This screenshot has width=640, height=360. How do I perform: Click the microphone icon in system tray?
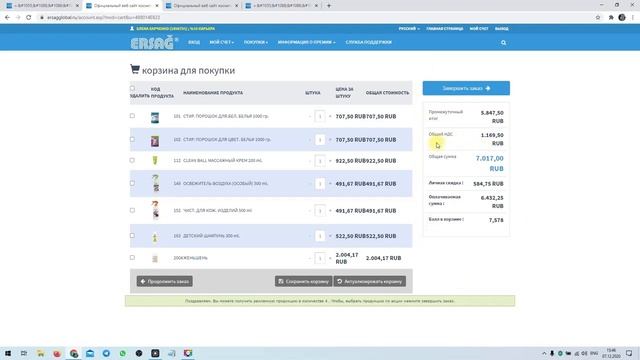tap(552, 353)
